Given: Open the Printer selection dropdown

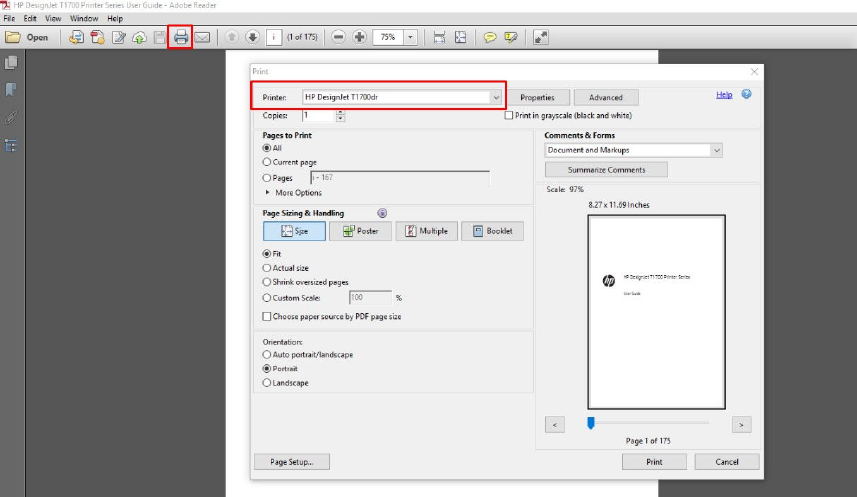Looking at the screenshot, I should tap(496, 97).
